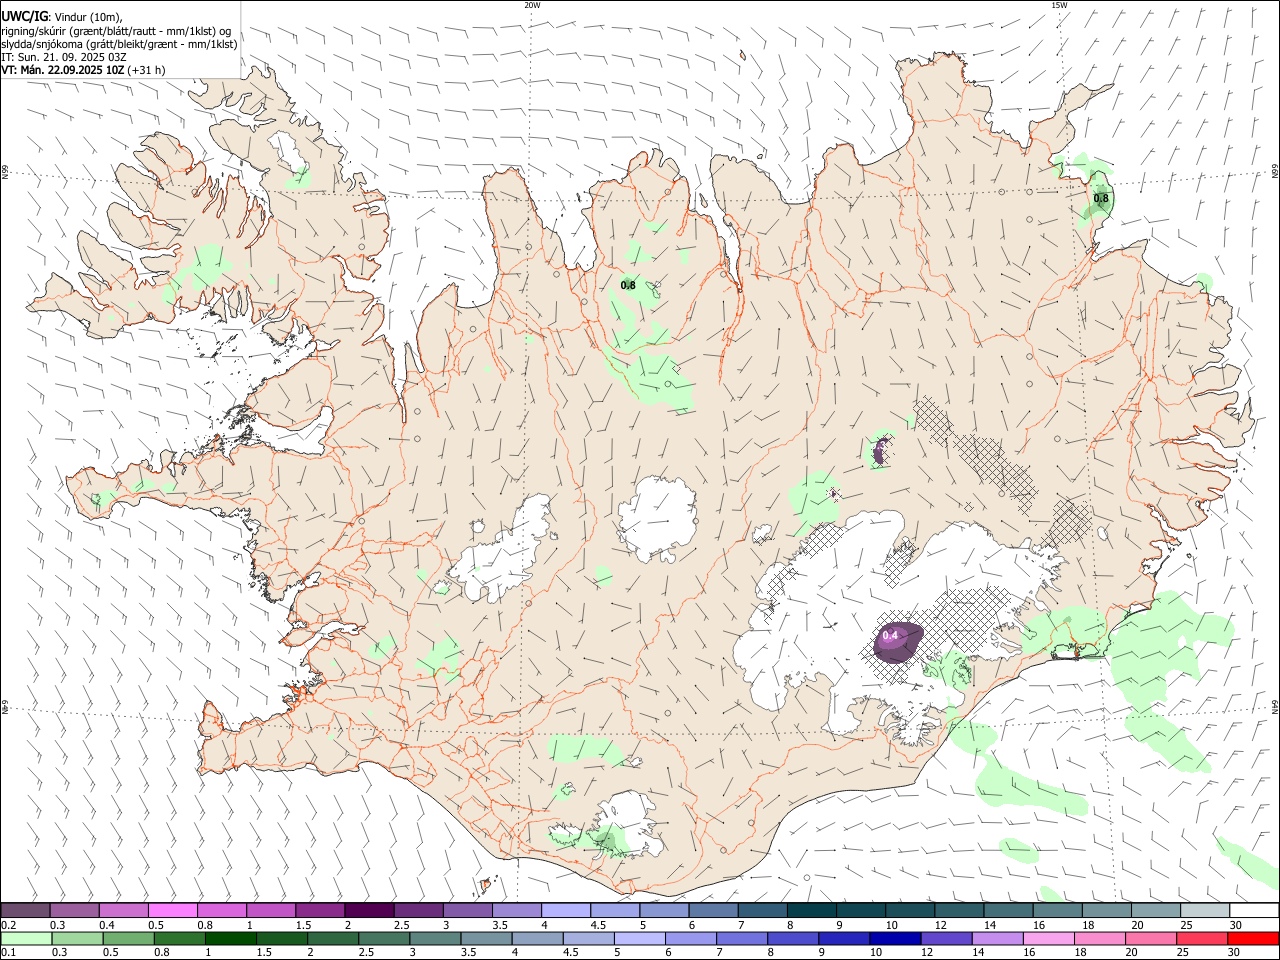
Task: Select upper legend swatch starting at 18
Action: coord(1107,910)
